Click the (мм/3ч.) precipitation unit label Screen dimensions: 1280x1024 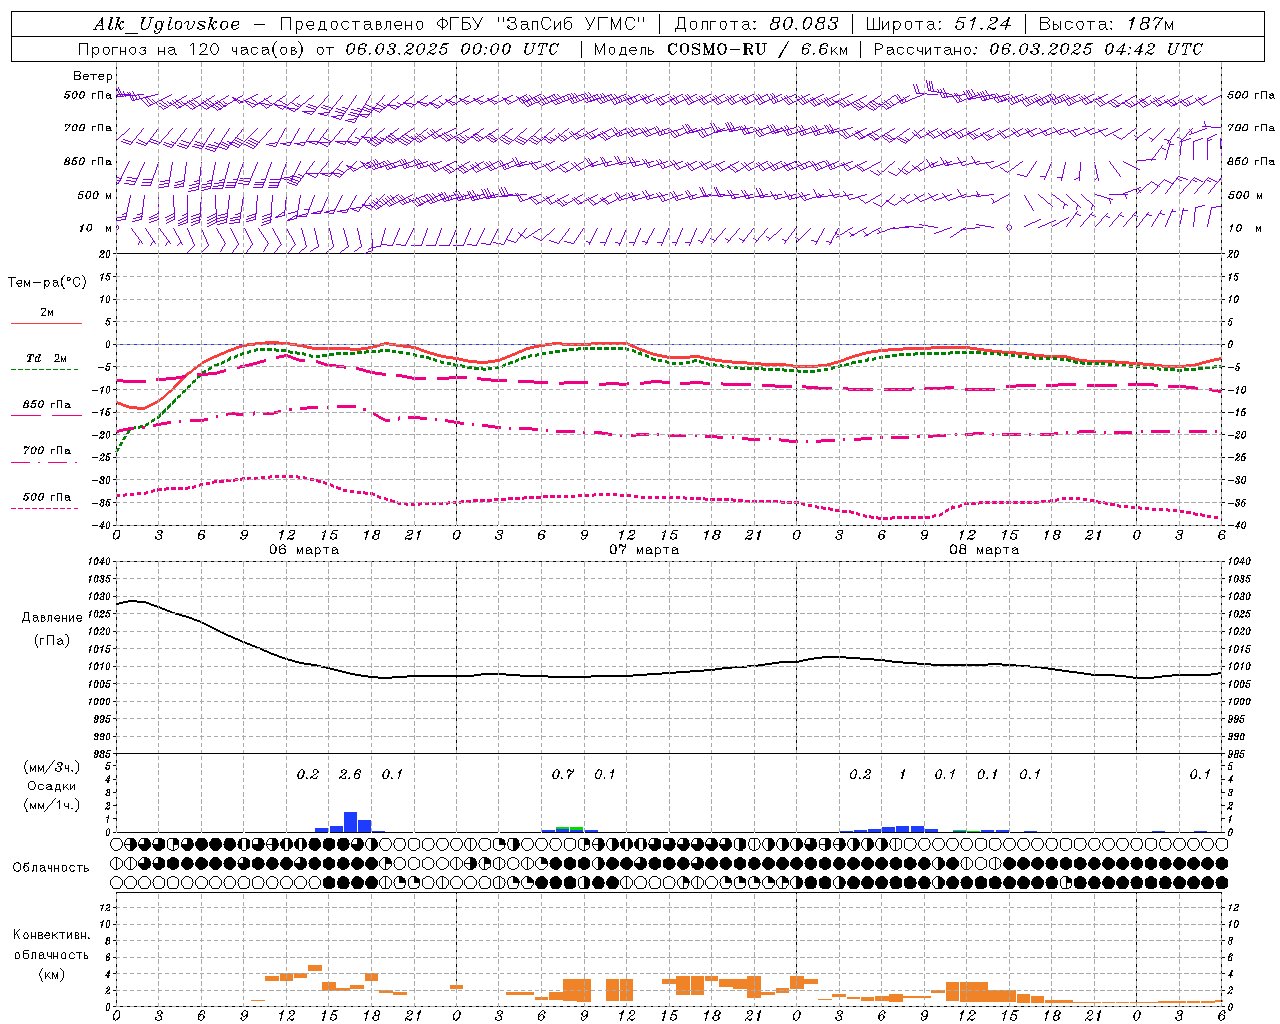click(52, 767)
